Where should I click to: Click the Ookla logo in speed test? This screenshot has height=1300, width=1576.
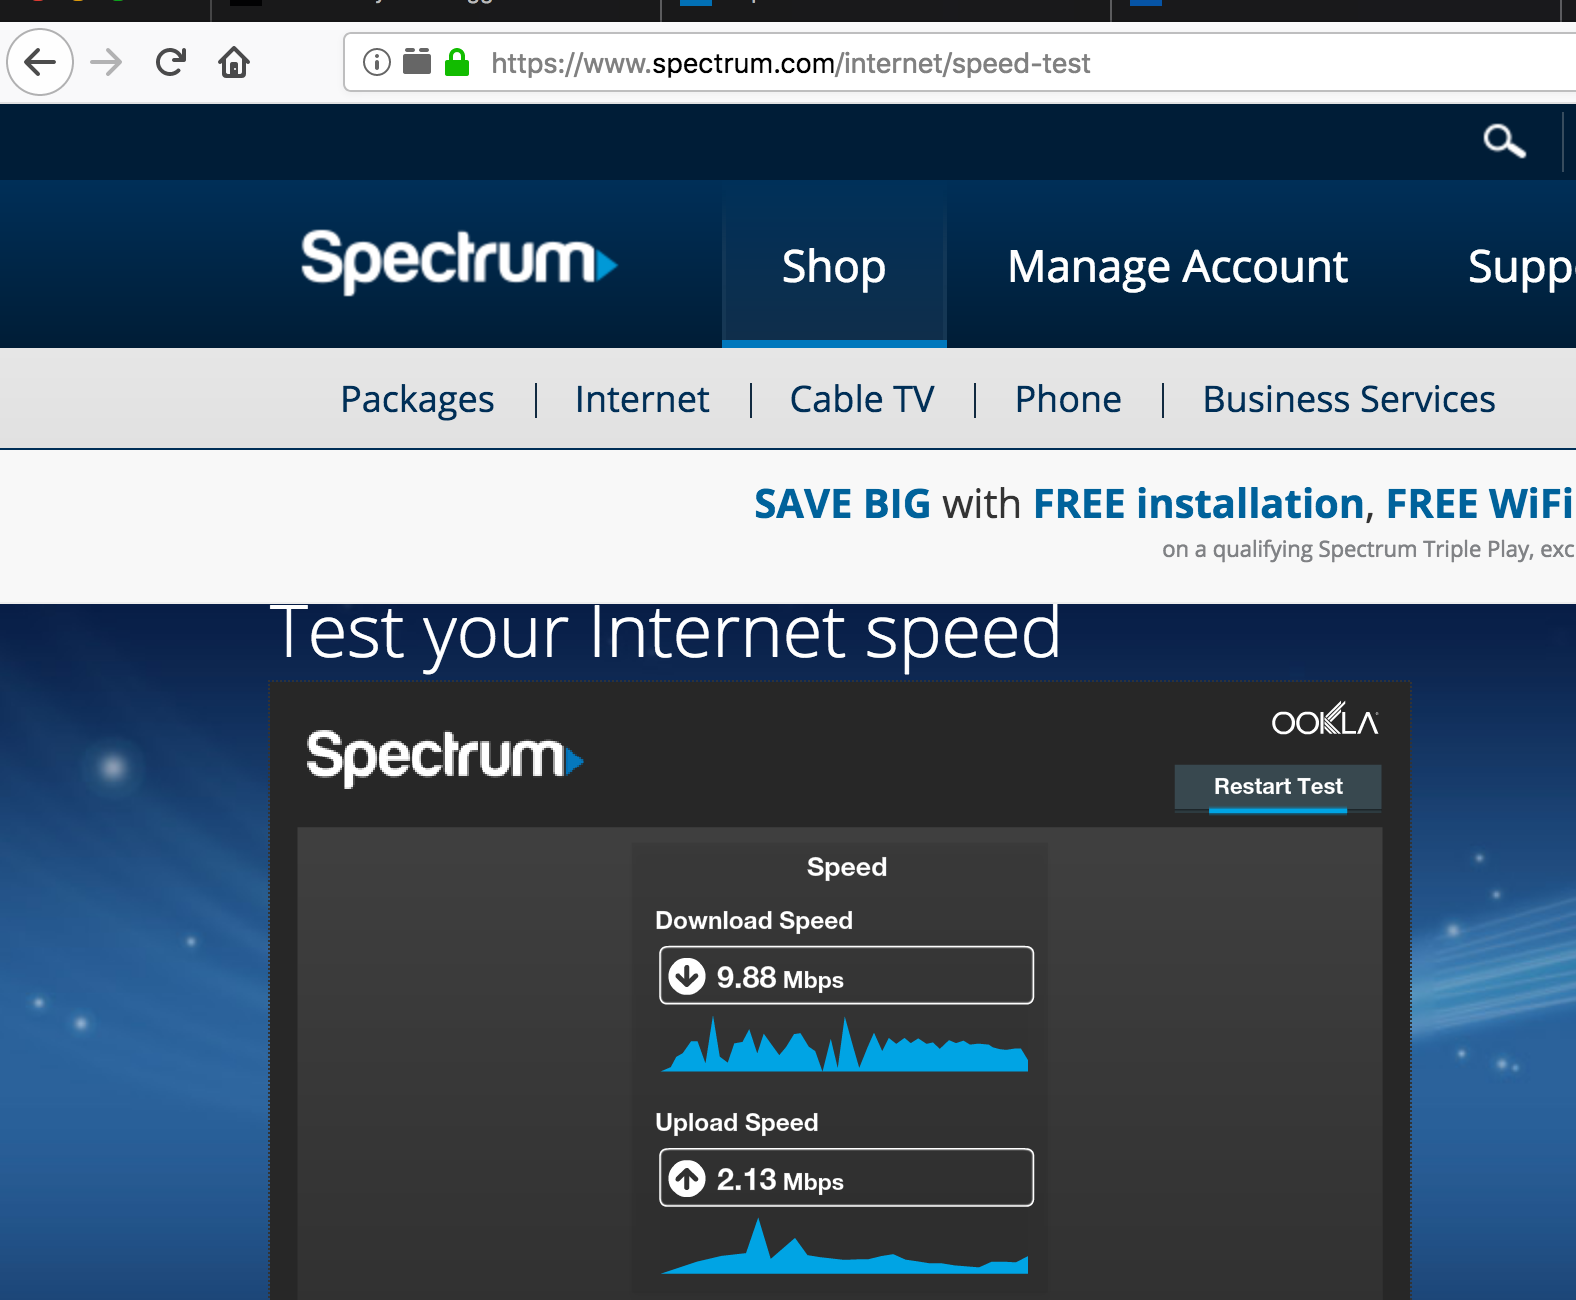pyautogui.click(x=1325, y=720)
